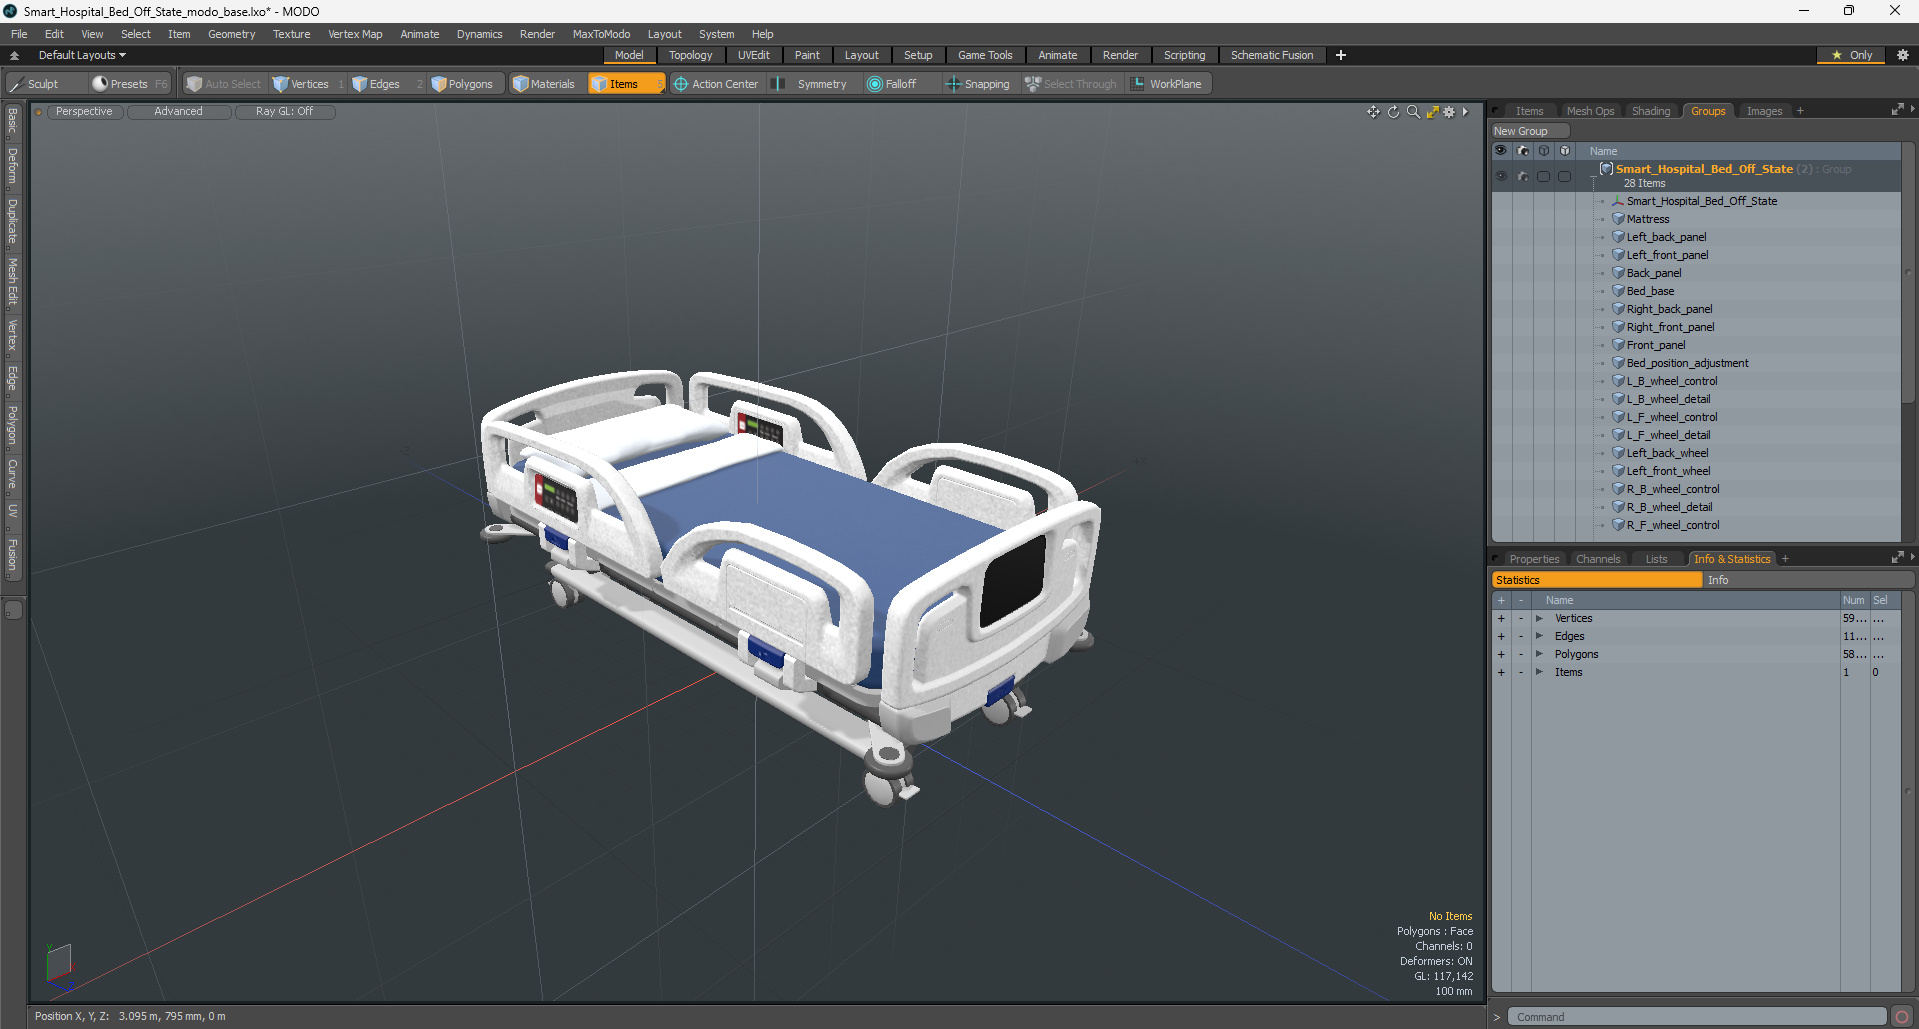Toggle Symmetry
This screenshot has height=1029, width=1919.
coord(812,84)
